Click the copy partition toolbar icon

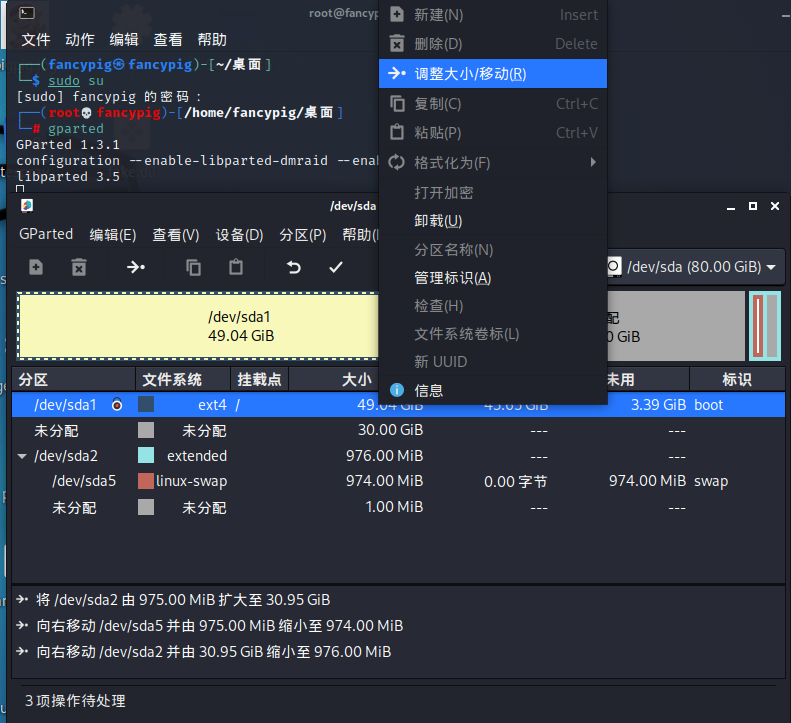(x=193, y=267)
